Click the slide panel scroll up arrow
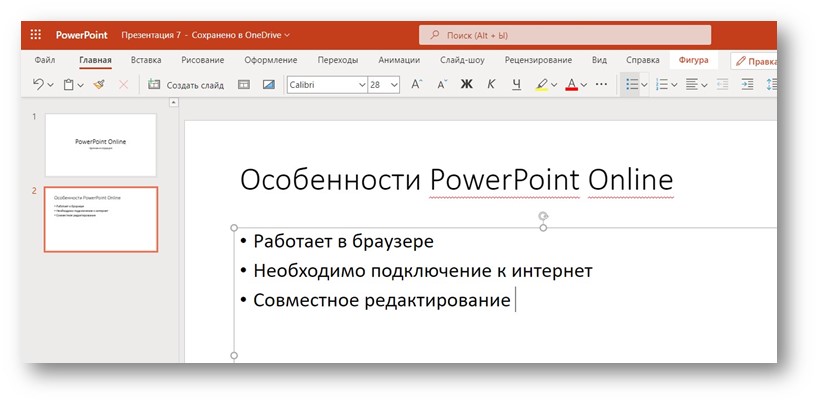The image size is (819, 405). click(173, 103)
